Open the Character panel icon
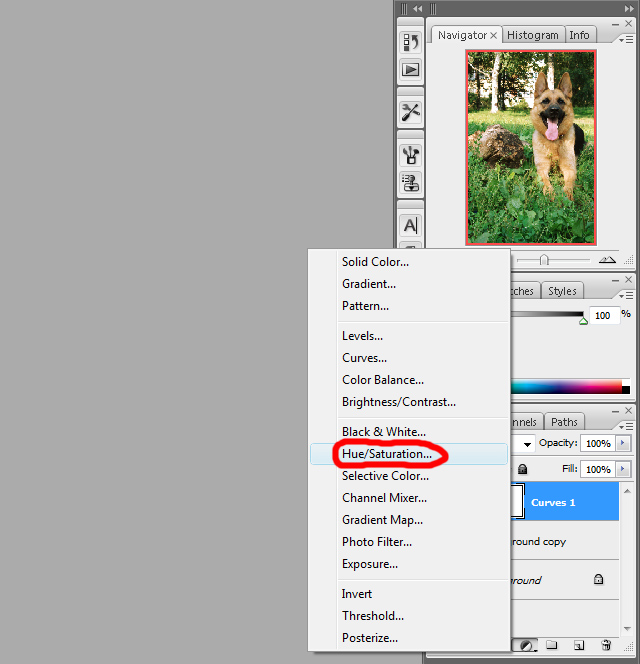This screenshot has height=664, width=640. click(x=411, y=226)
